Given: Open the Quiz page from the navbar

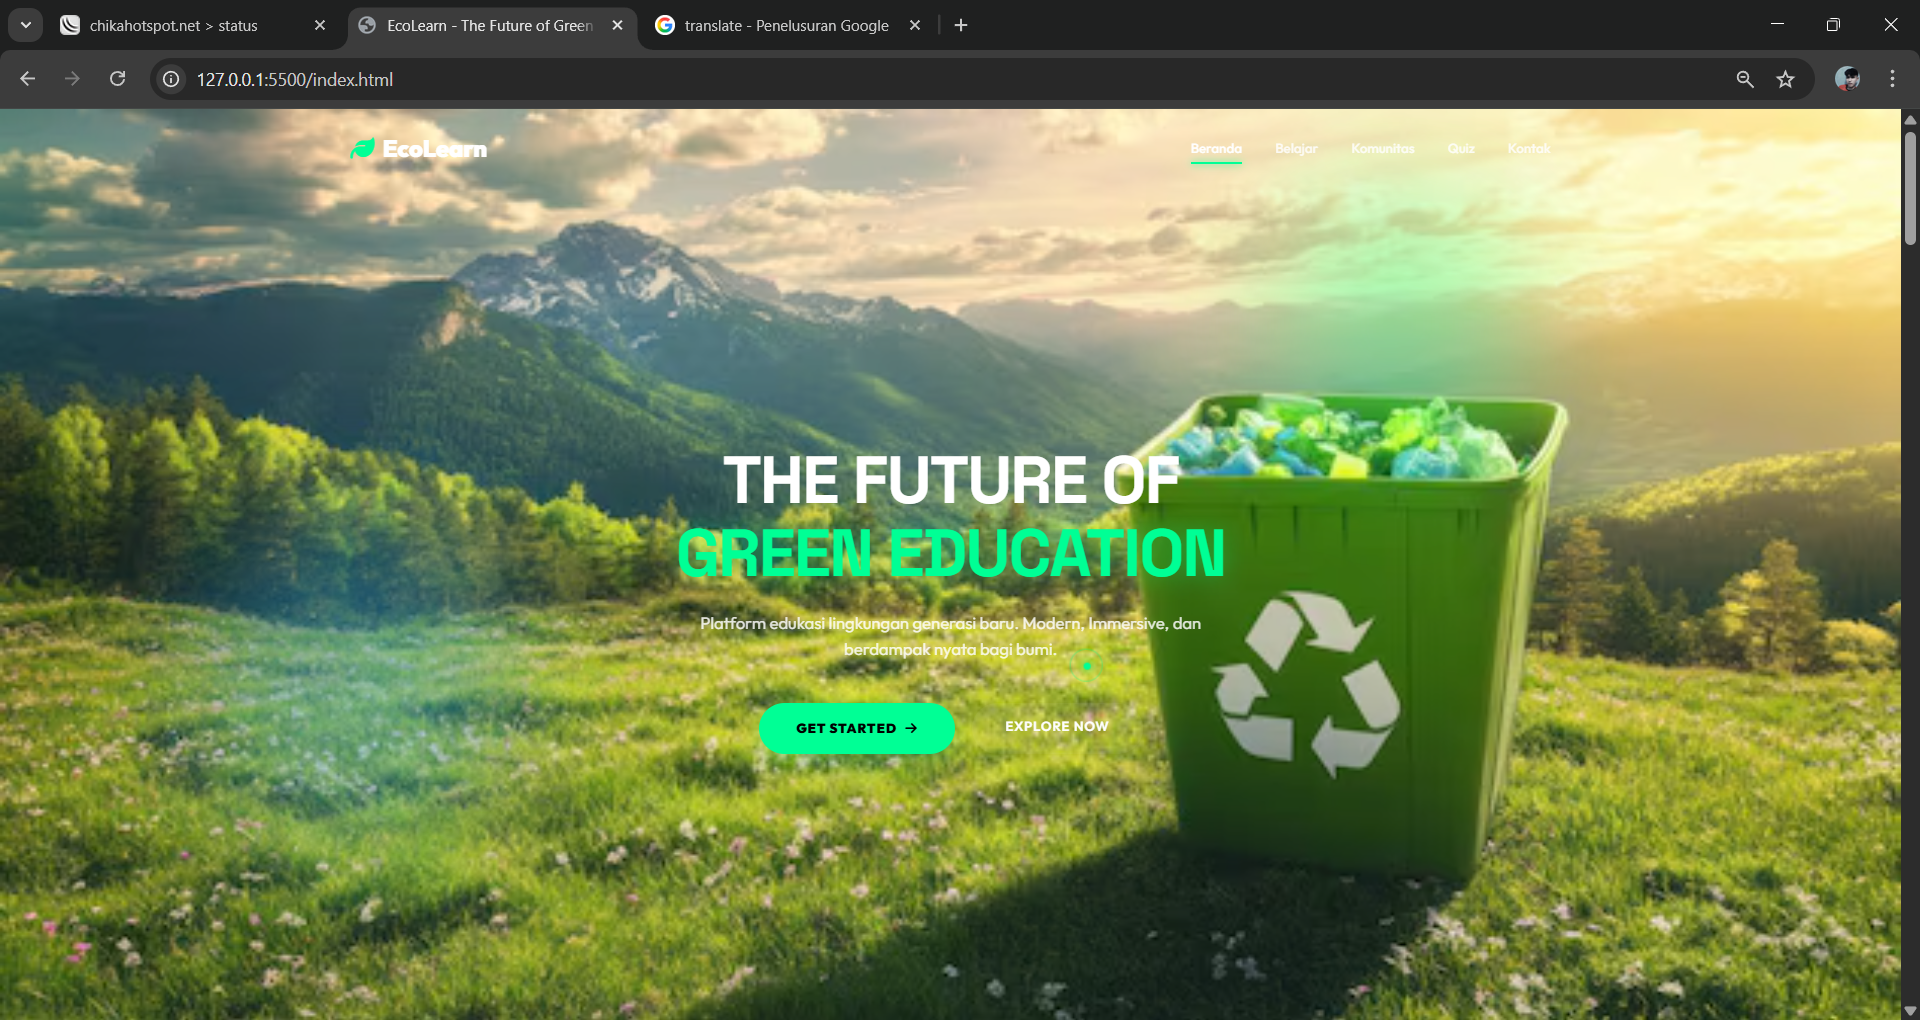Looking at the screenshot, I should coord(1460,148).
